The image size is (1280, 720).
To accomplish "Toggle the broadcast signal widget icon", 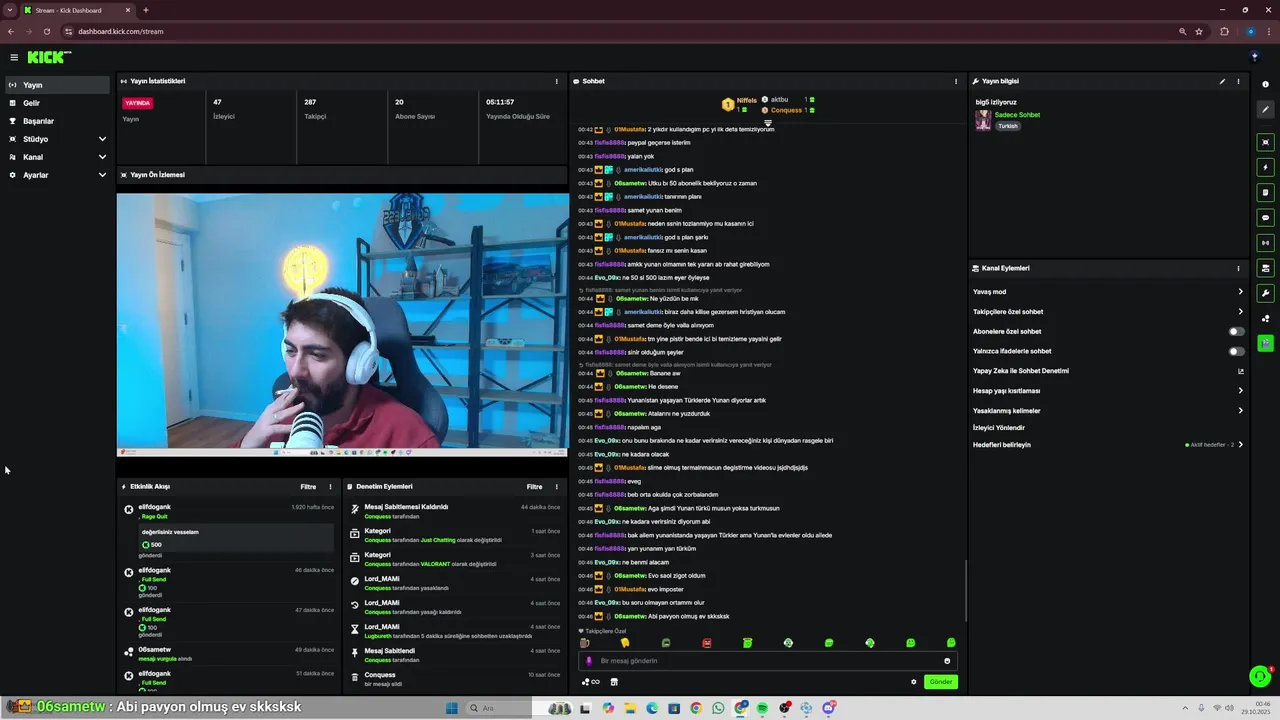I will pyautogui.click(x=1266, y=242).
